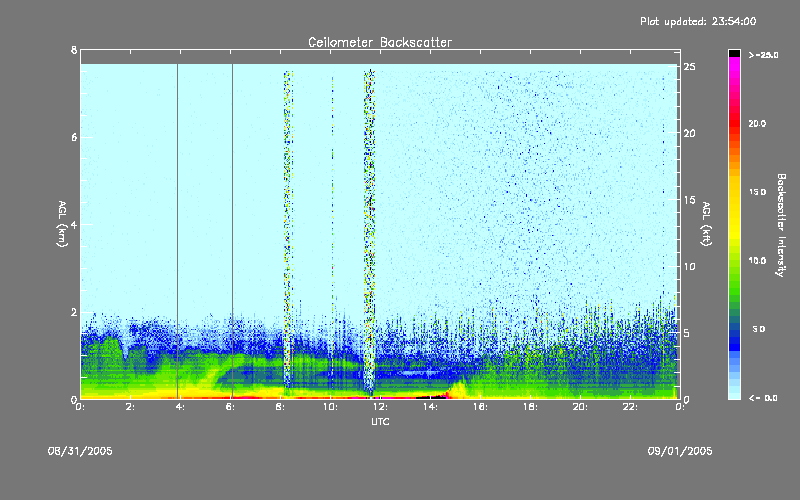
Task: Select the 08/31/2005 start date label
Action: click(80, 451)
